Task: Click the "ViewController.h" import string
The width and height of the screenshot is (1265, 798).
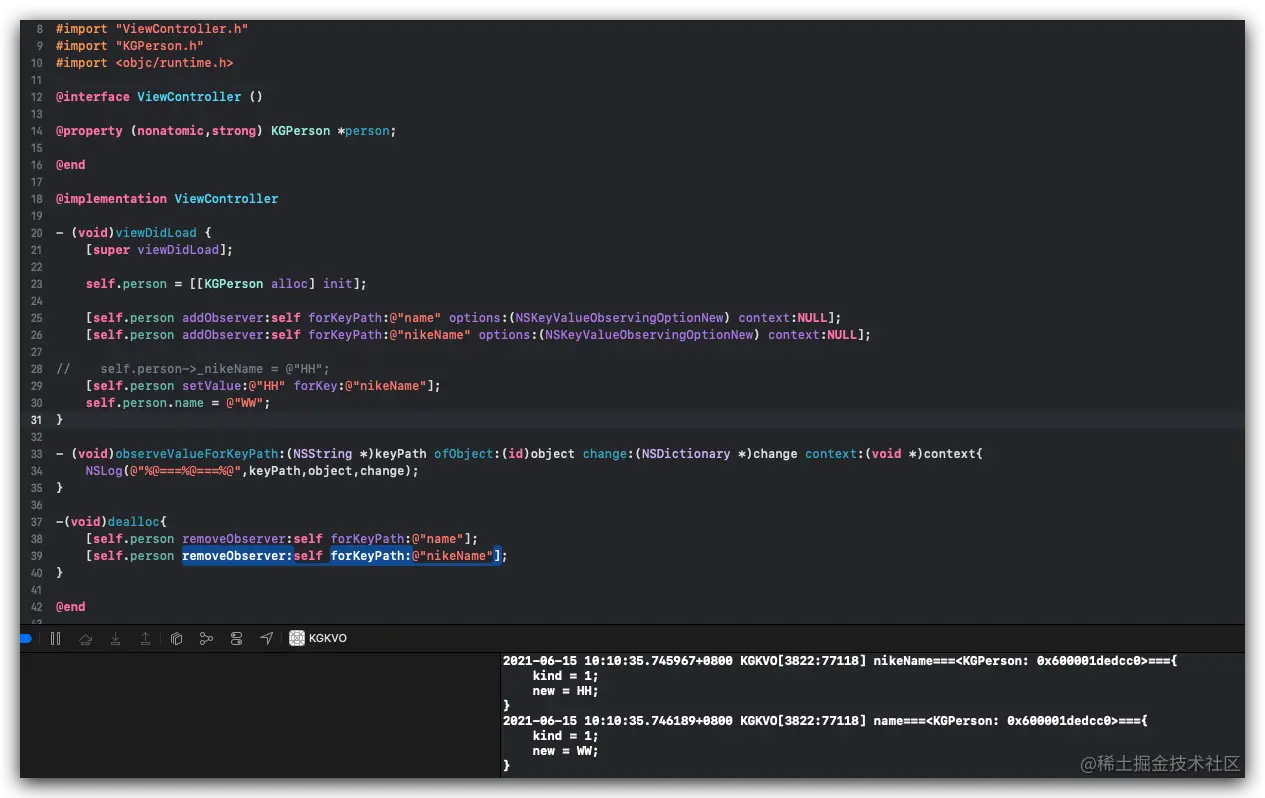Action: click(x=181, y=29)
